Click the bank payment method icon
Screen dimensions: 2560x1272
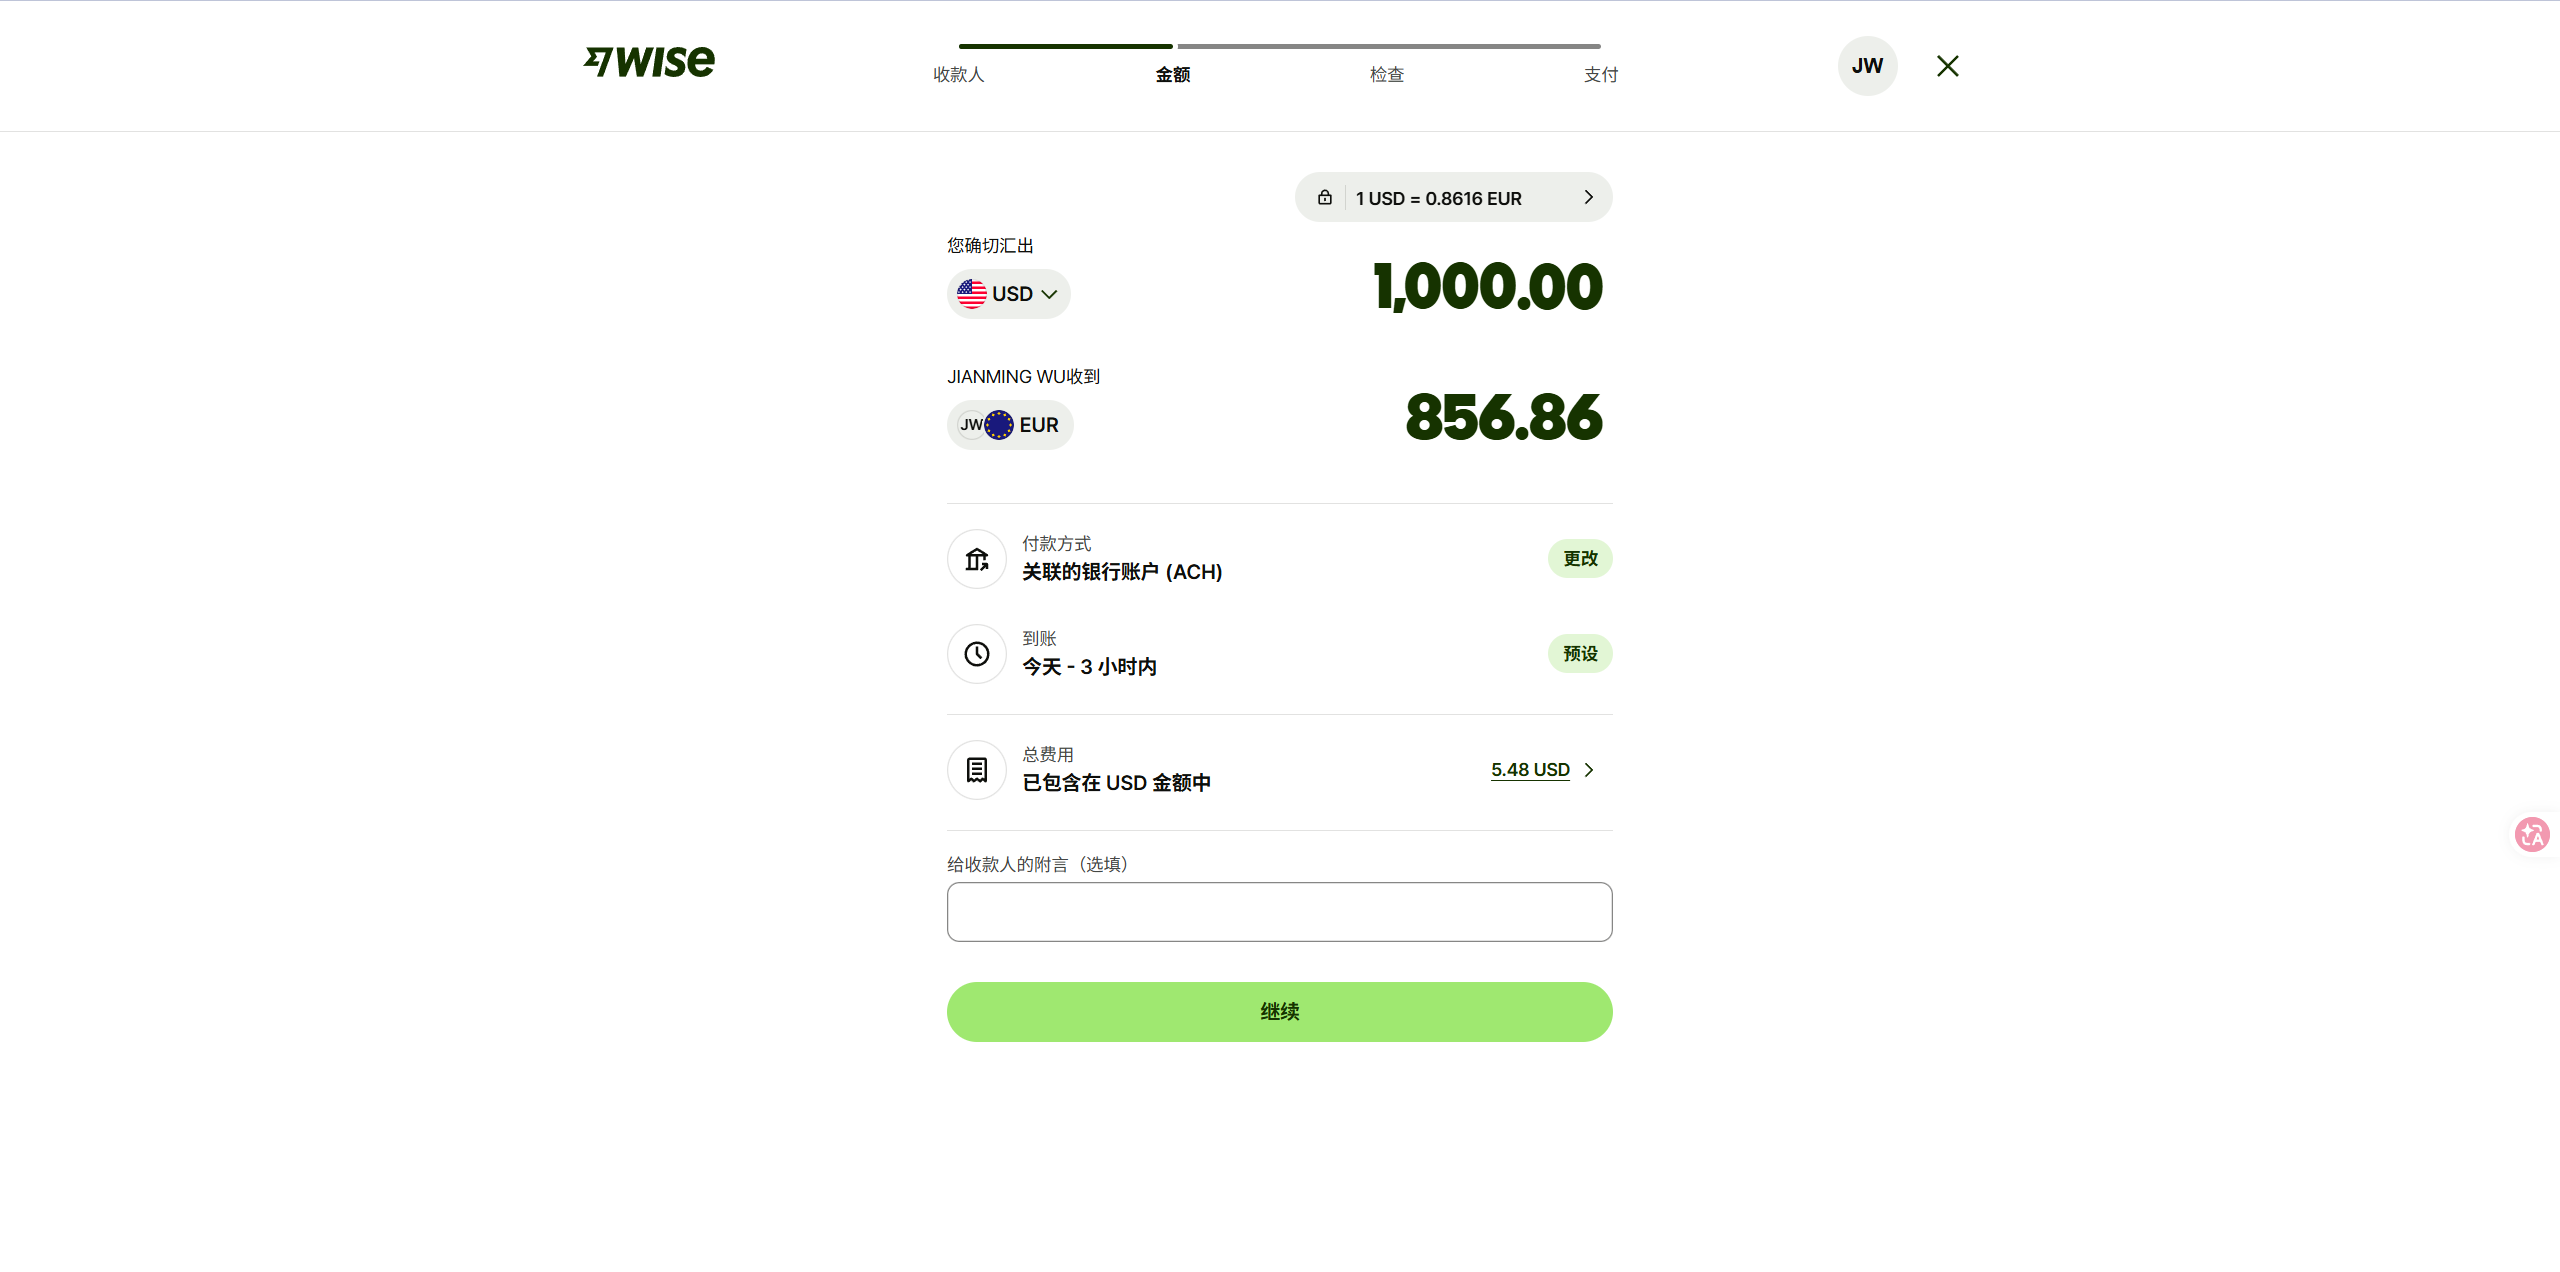point(977,559)
